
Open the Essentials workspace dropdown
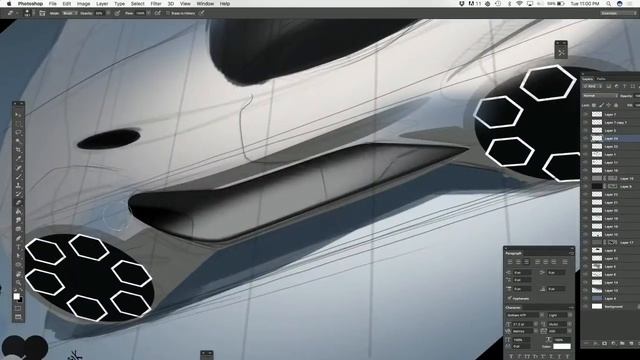point(618,13)
